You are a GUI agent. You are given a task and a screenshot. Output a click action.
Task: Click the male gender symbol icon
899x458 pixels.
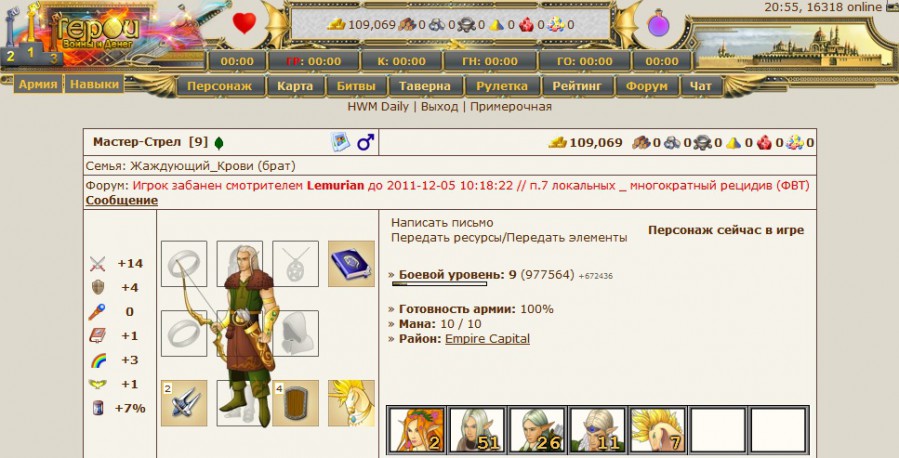point(365,142)
